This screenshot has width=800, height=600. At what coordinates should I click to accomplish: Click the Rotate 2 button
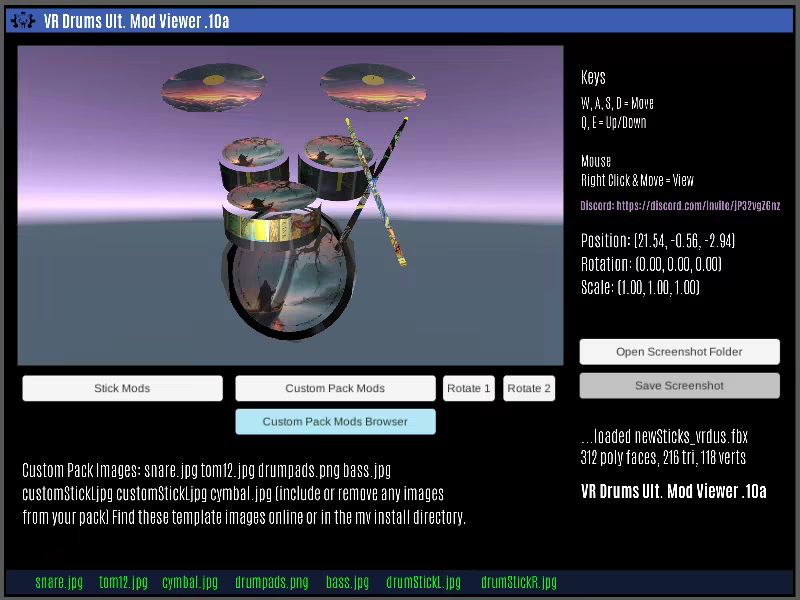click(529, 389)
